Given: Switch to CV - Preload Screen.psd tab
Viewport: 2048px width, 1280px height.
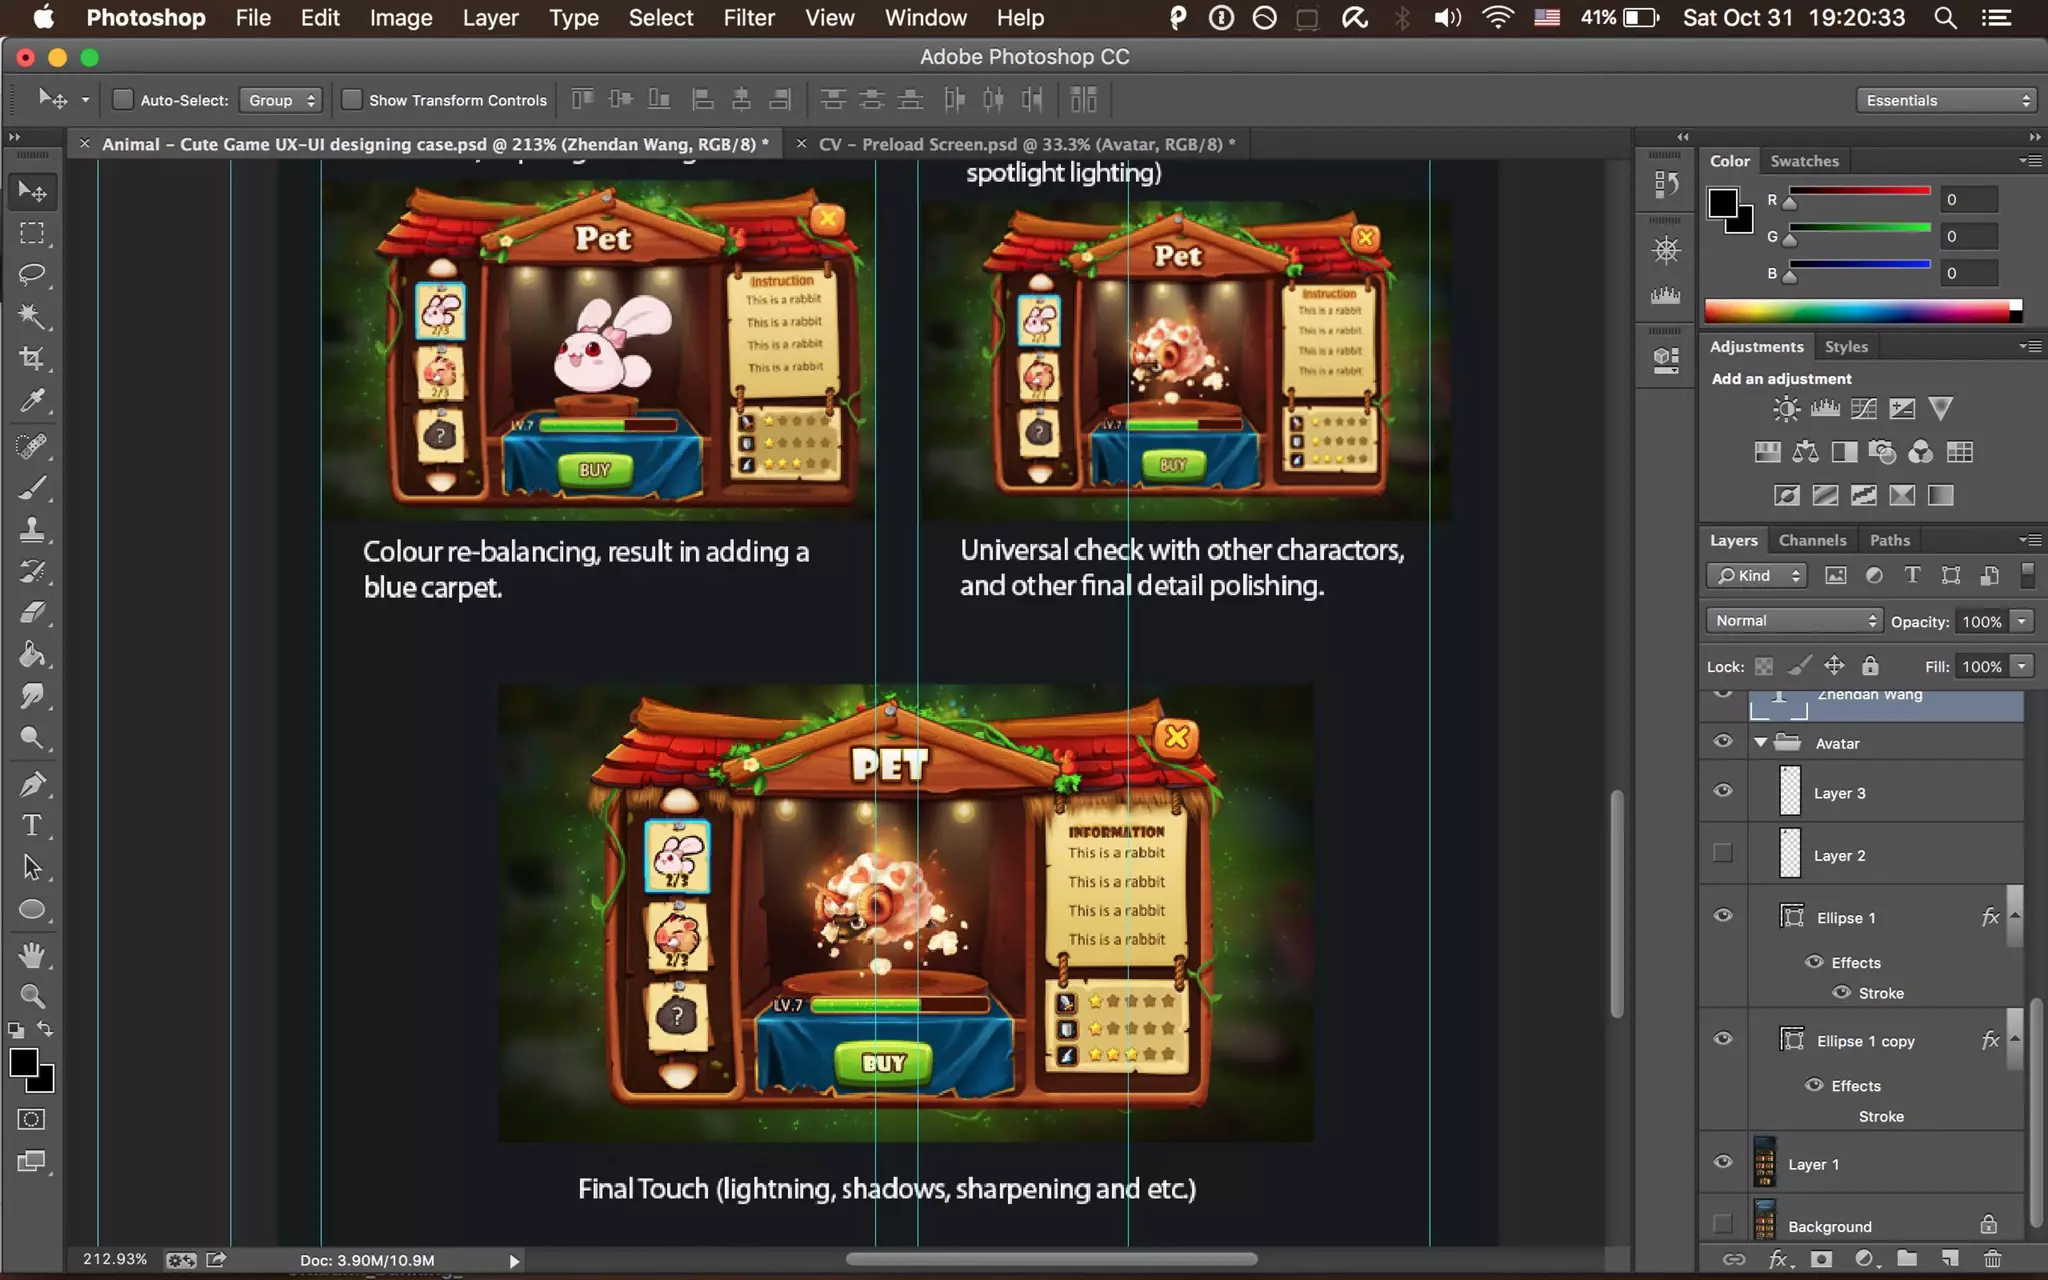Looking at the screenshot, I should [x=1027, y=144].
